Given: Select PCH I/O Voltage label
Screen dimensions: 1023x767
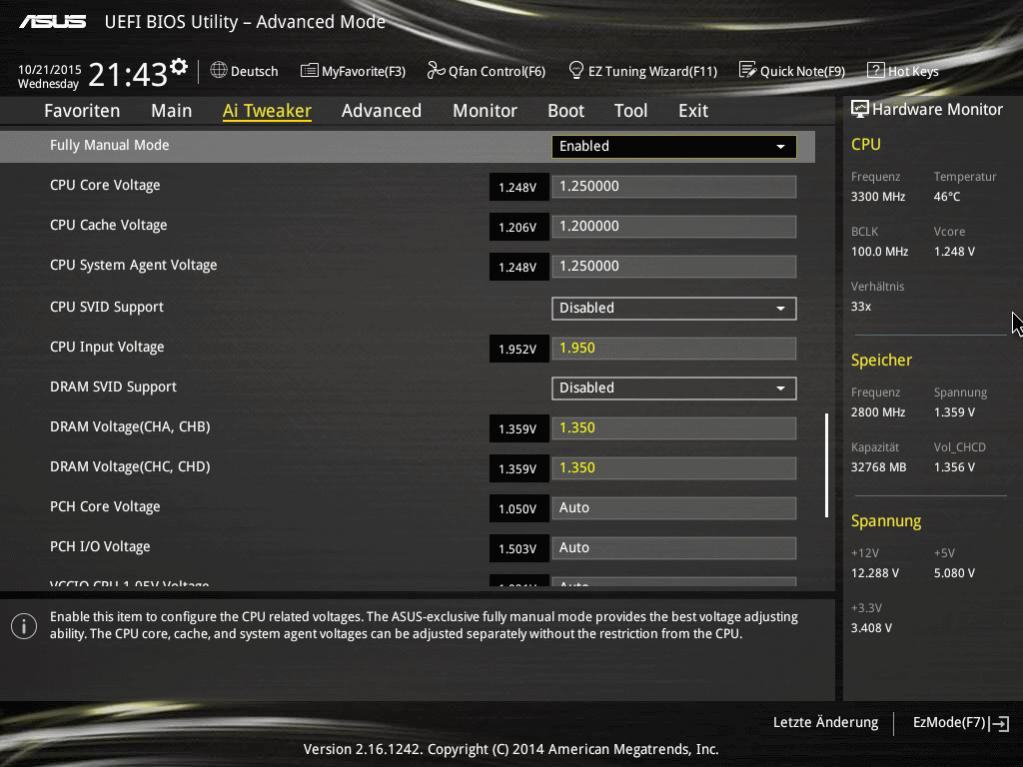Looking at the screenshot, I should click(x=100, y=547).
